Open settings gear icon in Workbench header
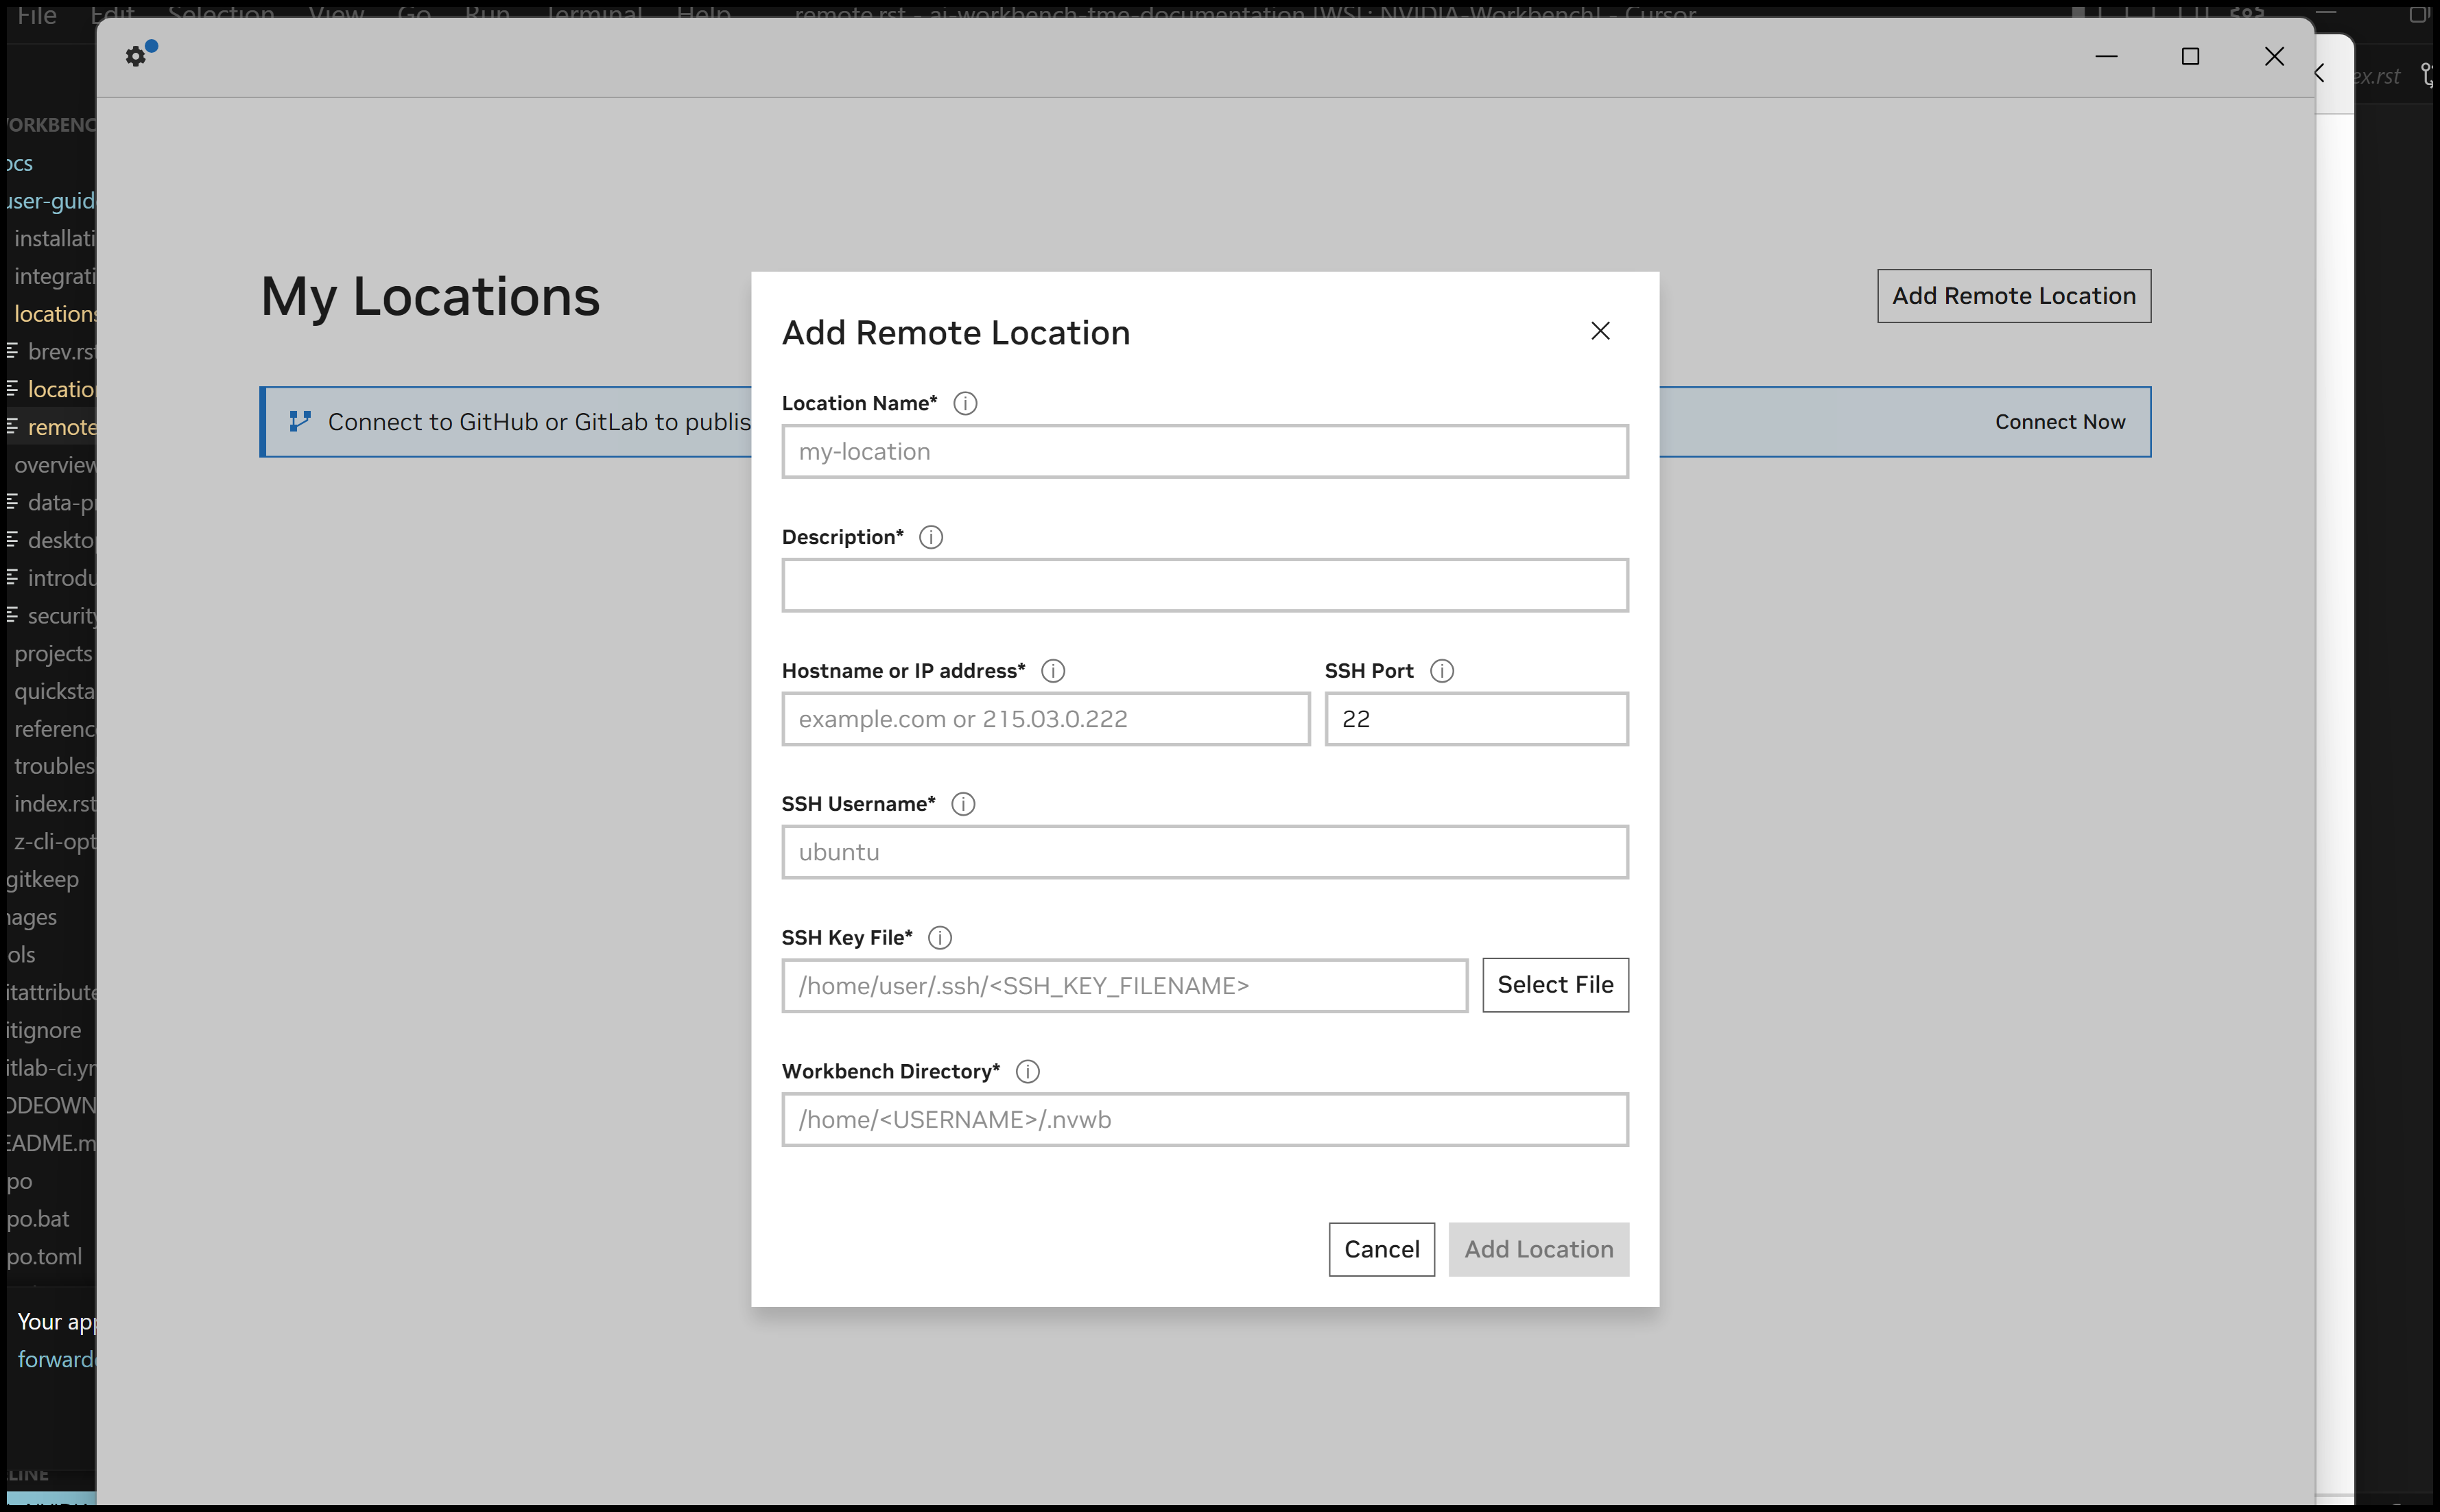This screenshot has height=1512, width=2440. 136,56
